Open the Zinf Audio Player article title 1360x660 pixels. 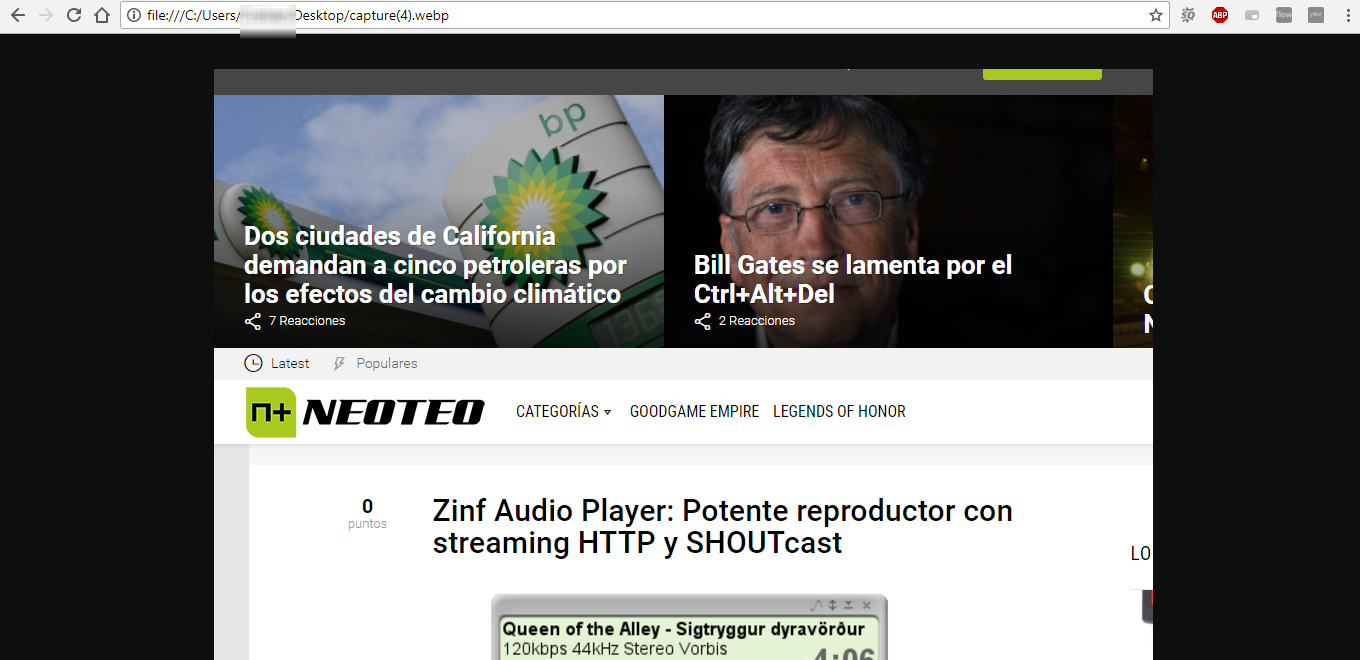pos(723,526)
